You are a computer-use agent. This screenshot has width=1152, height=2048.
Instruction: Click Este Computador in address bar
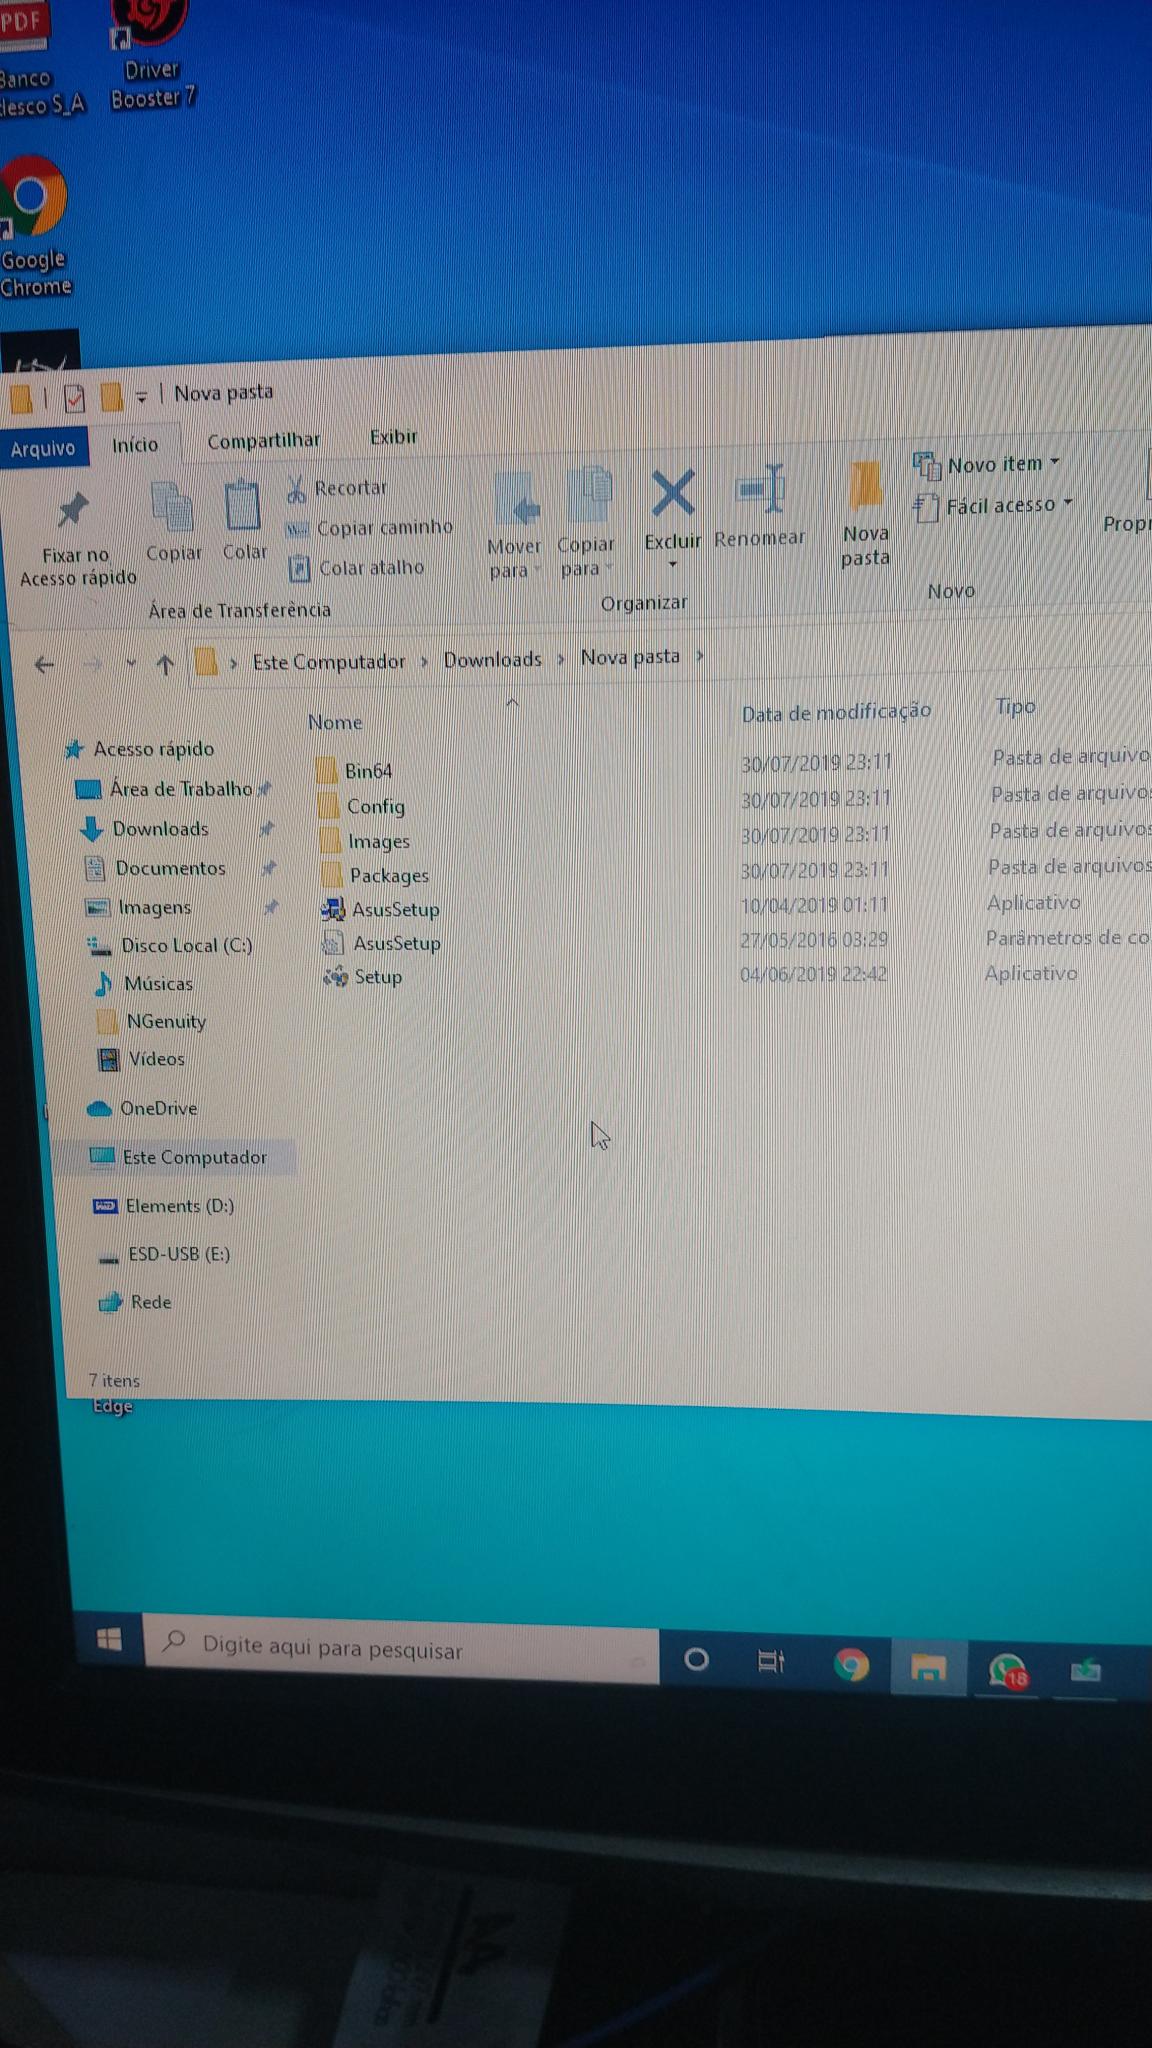(x=328, y=662)
